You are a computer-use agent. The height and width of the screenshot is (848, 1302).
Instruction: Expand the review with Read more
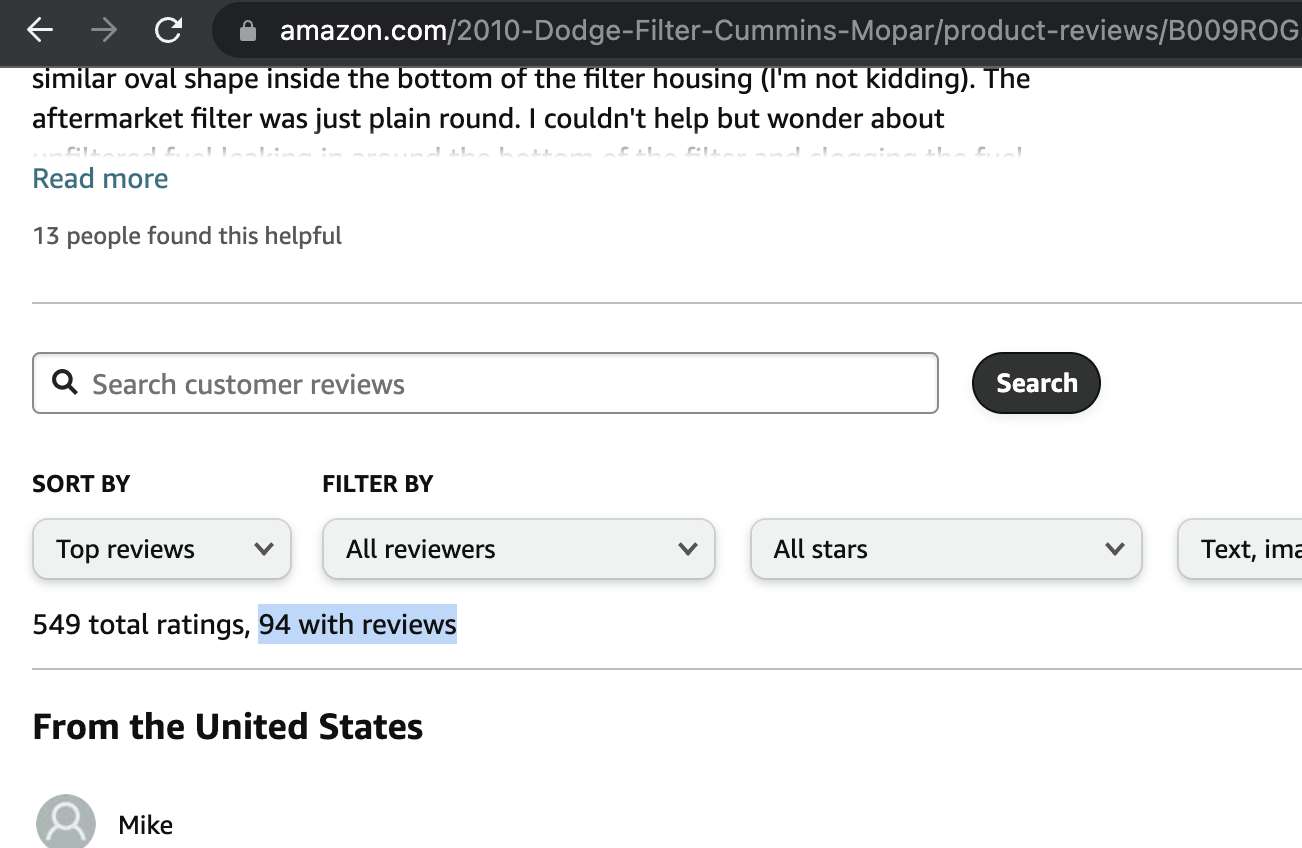(x=100, y=179)
